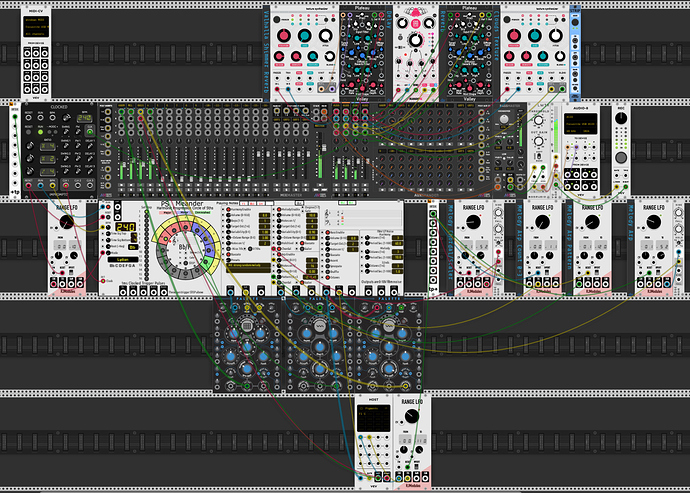
Task: Click the Lydian mode display on Meander
Action: (x=123, y=260)
